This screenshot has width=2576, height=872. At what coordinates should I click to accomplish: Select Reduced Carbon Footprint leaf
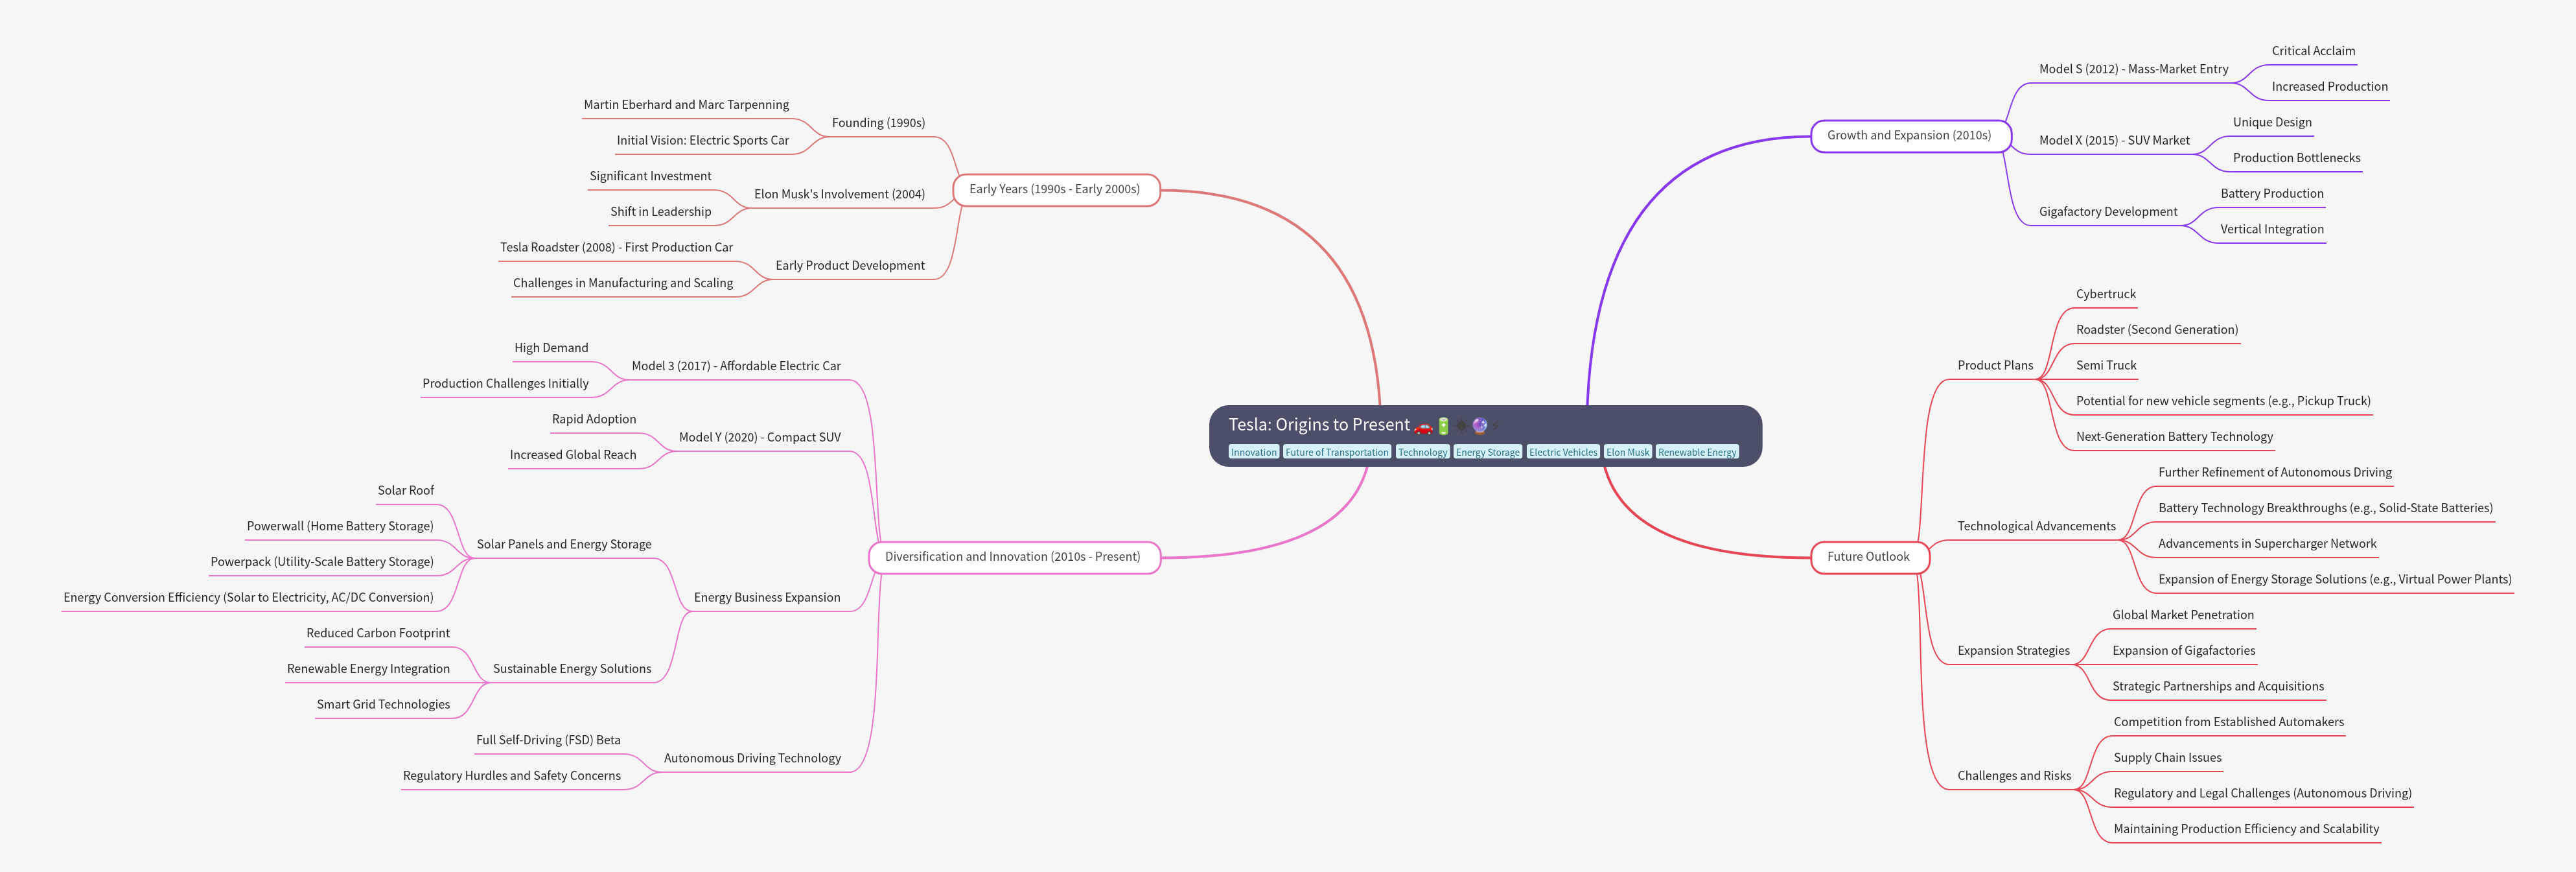pos(378,633)
